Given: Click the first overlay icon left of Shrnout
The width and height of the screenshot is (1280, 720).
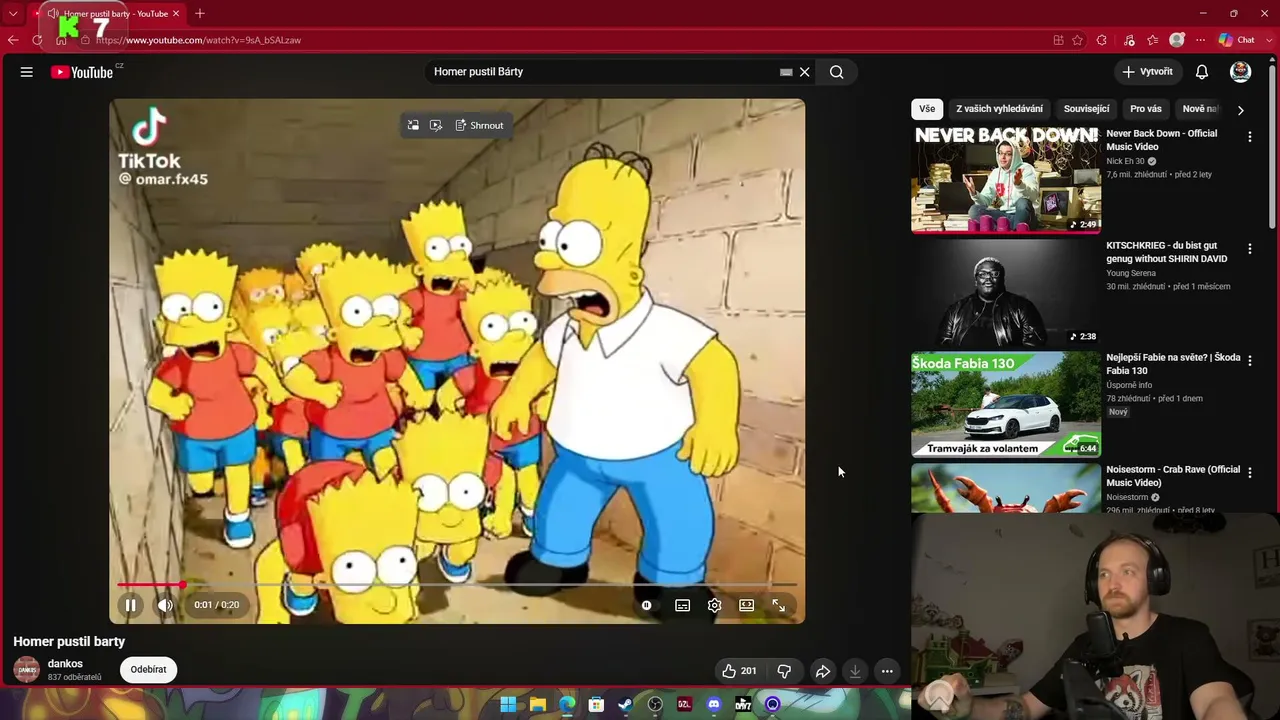Looking at the screenshot, I should 413,126.
